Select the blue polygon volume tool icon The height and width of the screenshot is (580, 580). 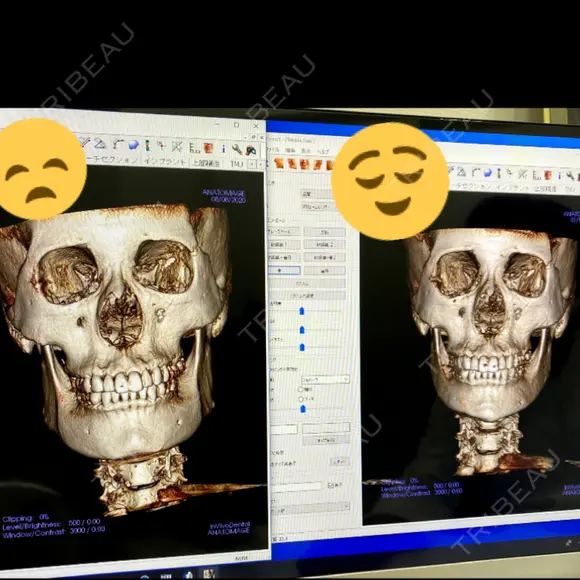coord(134,145)
